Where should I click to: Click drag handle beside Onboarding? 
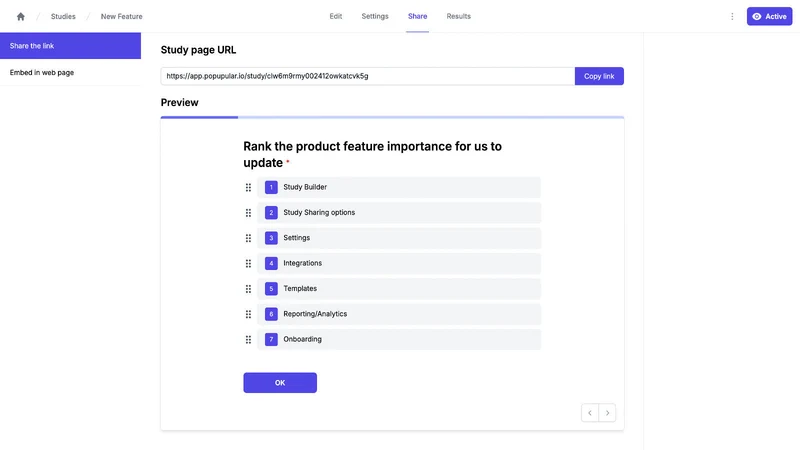click(x=248, y=339)
